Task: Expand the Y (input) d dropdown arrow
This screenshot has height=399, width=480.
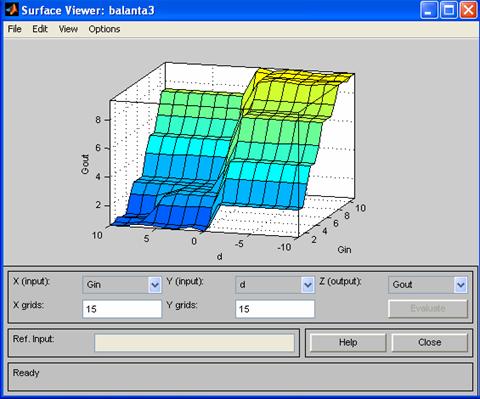Action: point(308,285)
